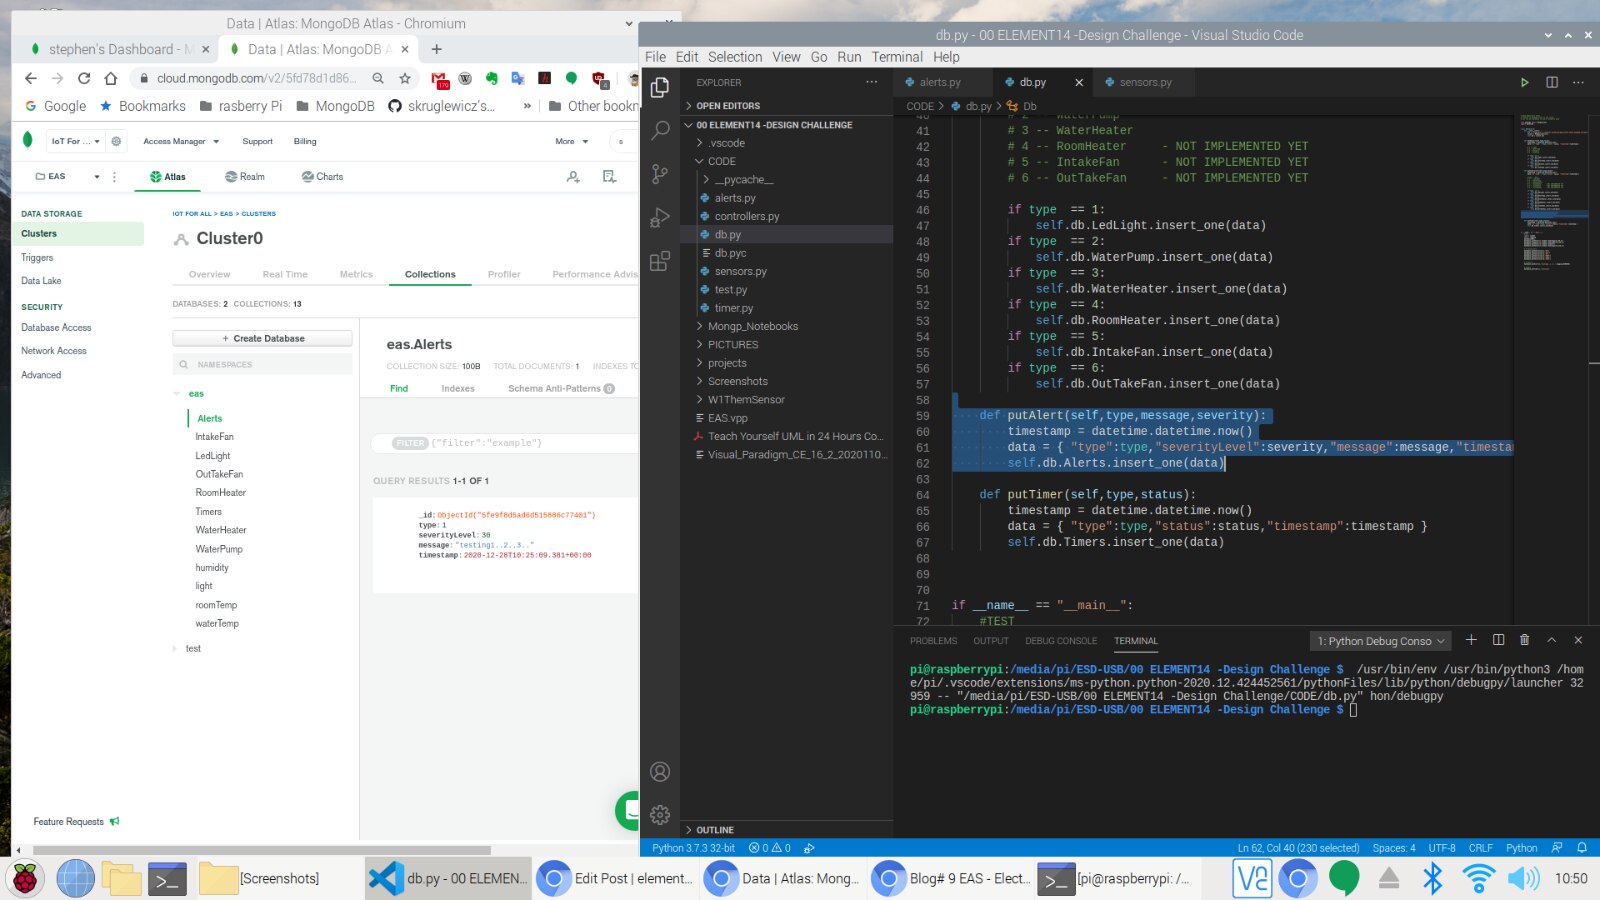Open the Run and Debug view
The height and width of the screenshot is (900, 1600).
pyautogui.click(x=660, y=218)
